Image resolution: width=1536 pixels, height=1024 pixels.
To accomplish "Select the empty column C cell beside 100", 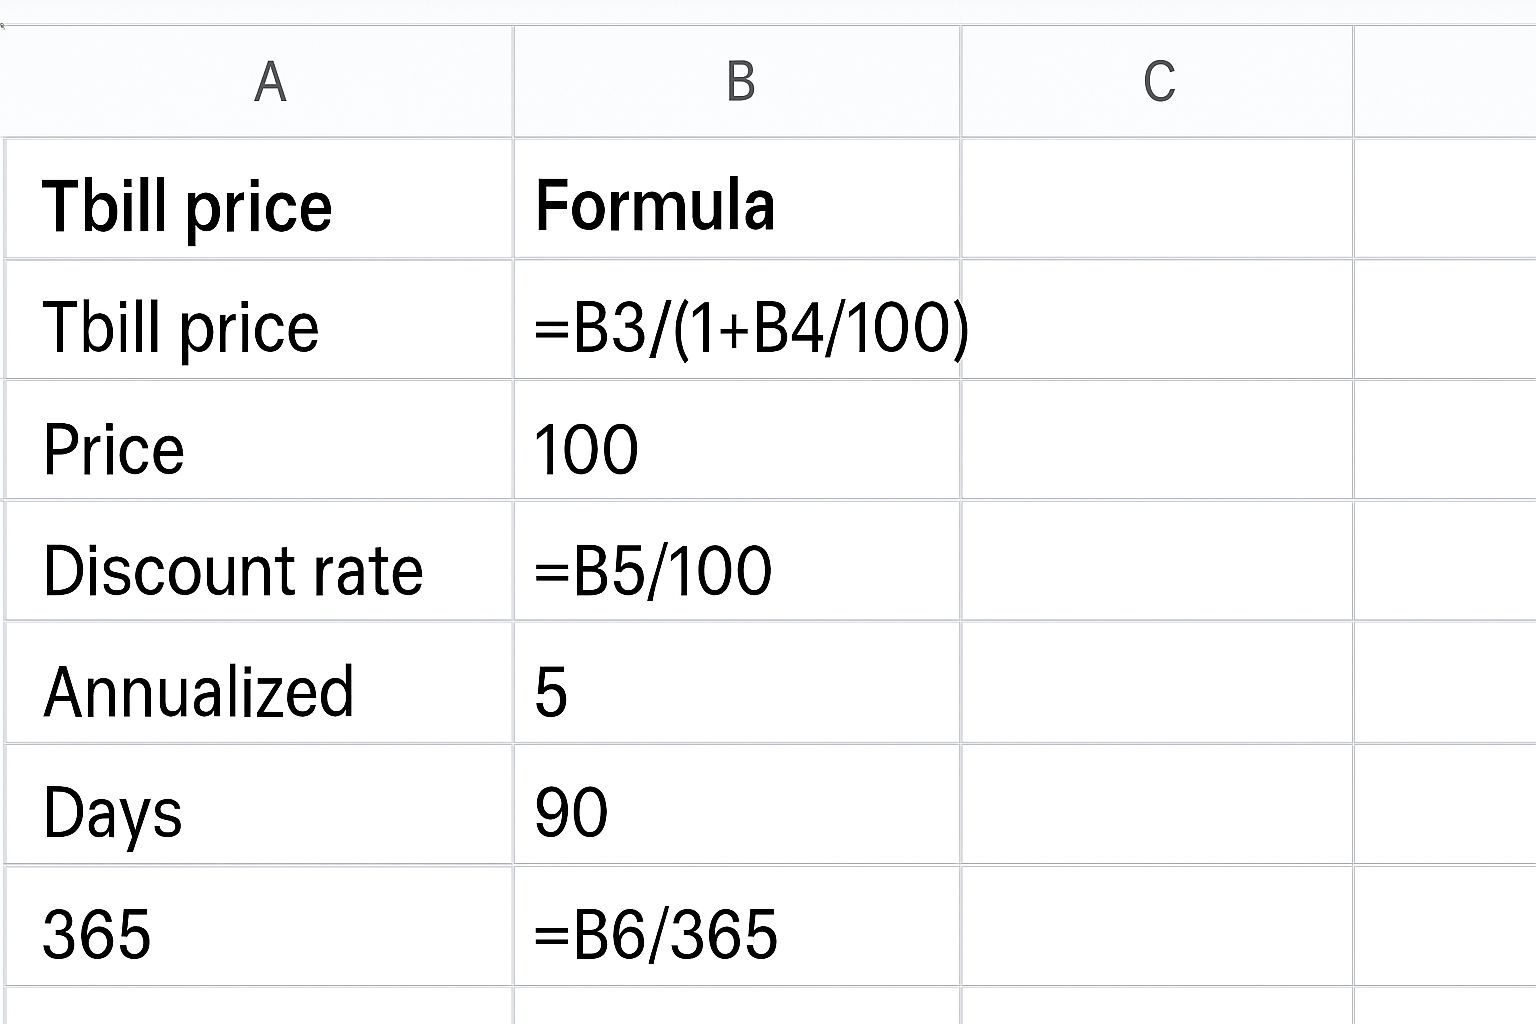I will (1157, 441).
